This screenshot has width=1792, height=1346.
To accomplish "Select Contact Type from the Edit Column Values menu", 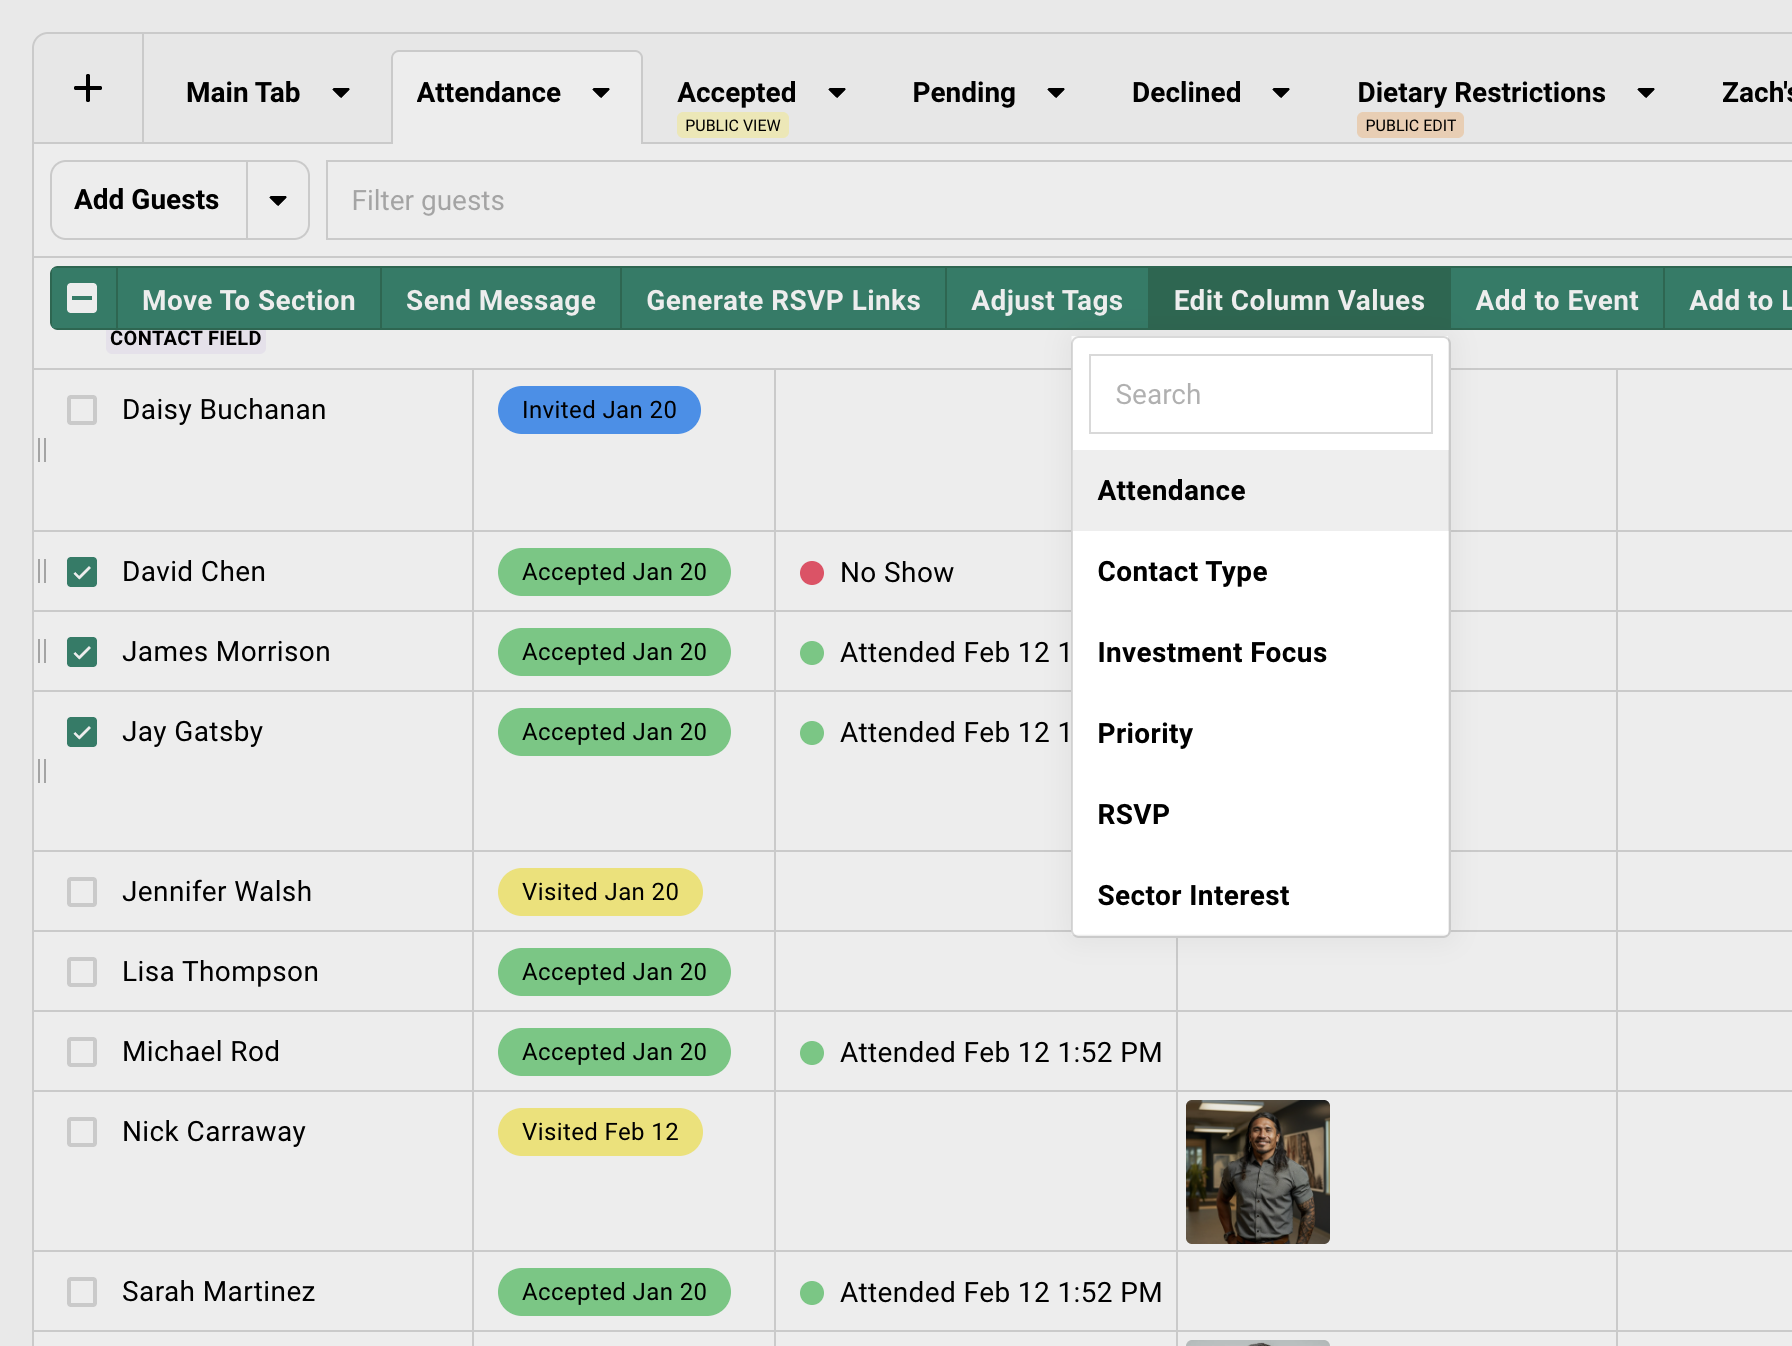I will (x=1182, y=571).
